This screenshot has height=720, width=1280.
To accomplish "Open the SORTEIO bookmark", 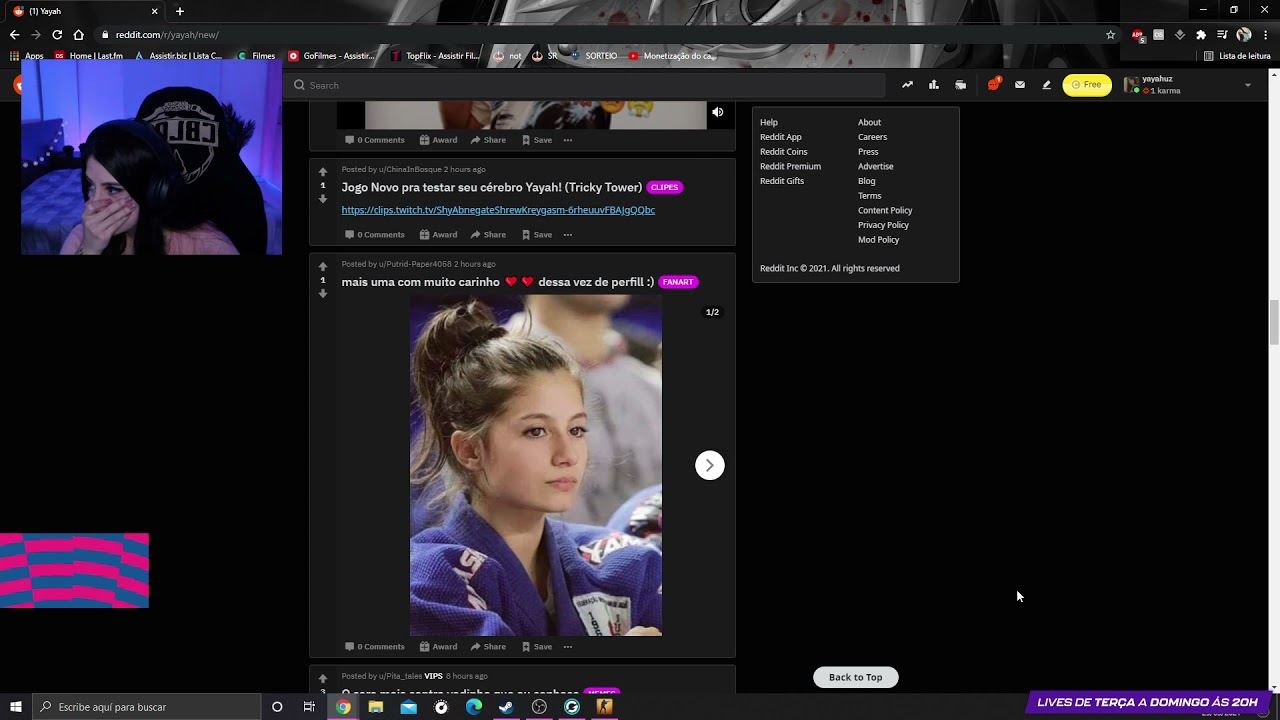I will (x=594, y=56).
